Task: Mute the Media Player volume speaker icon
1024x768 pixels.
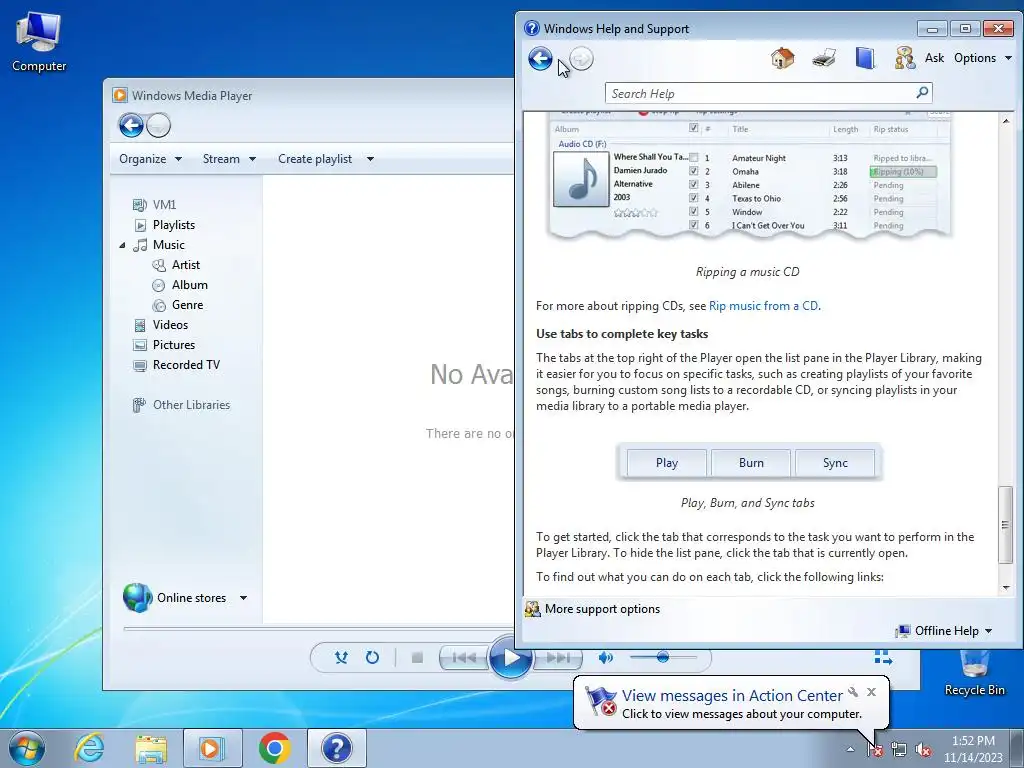Action: click(x=605, y=658)
